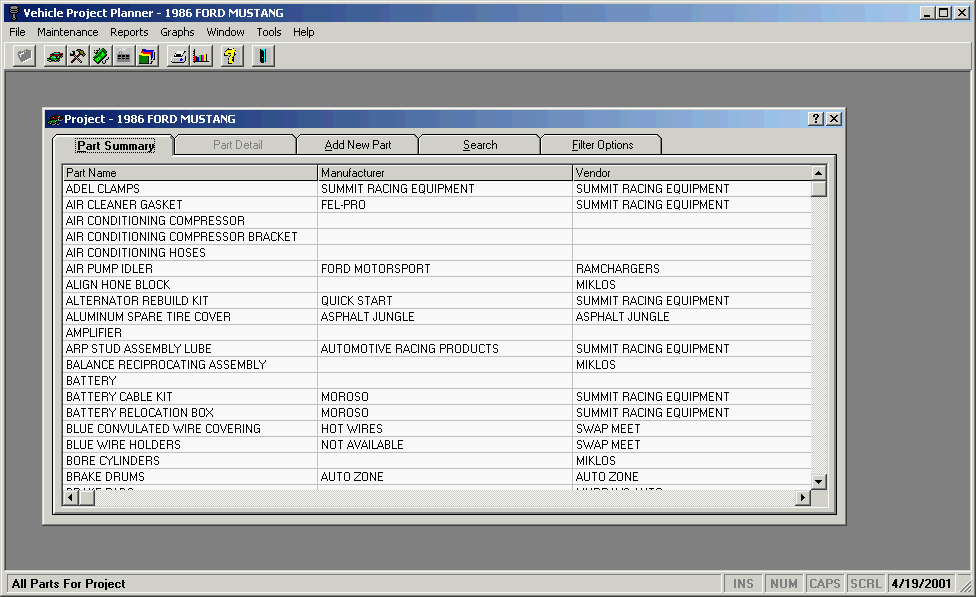Image resolution: width=976 pixels, height=597 pixels.
Task: Switch to the Search tab
Action: pos(480,145)
